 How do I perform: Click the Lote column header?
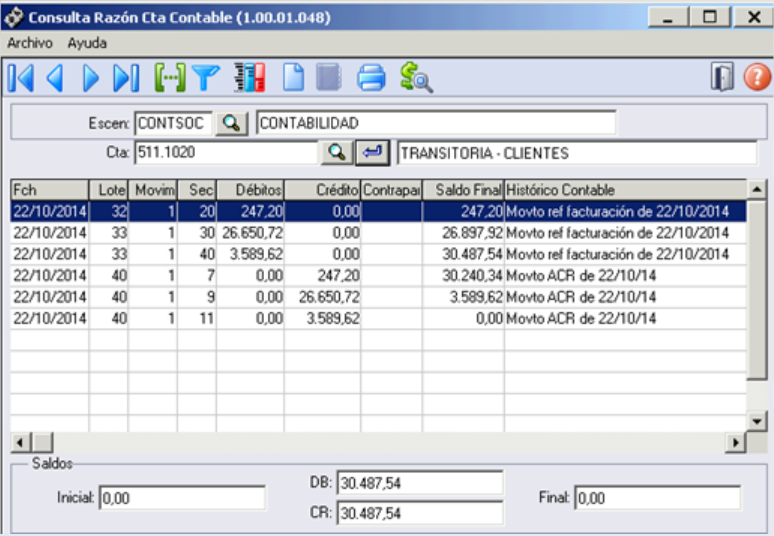pyautogui.click(x=108, y=190)
